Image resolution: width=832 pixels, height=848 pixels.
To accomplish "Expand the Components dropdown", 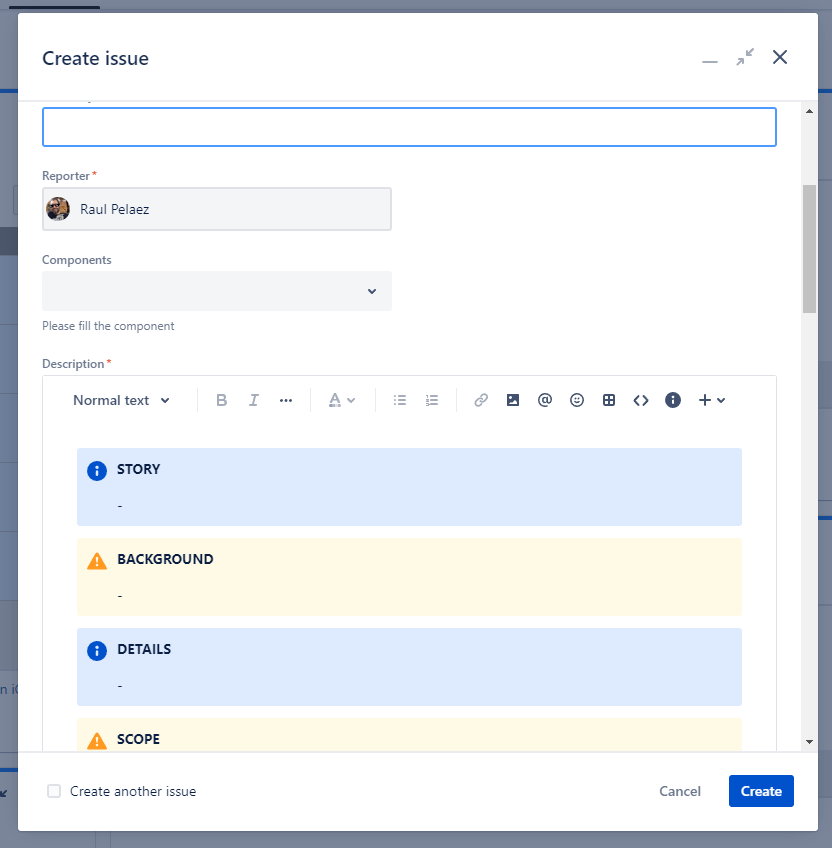I will [217, 291].
